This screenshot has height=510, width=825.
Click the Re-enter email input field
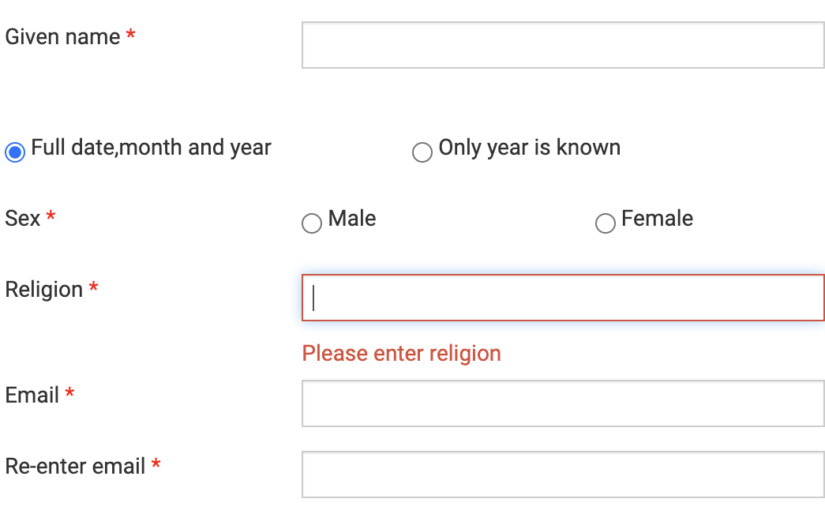562,474
